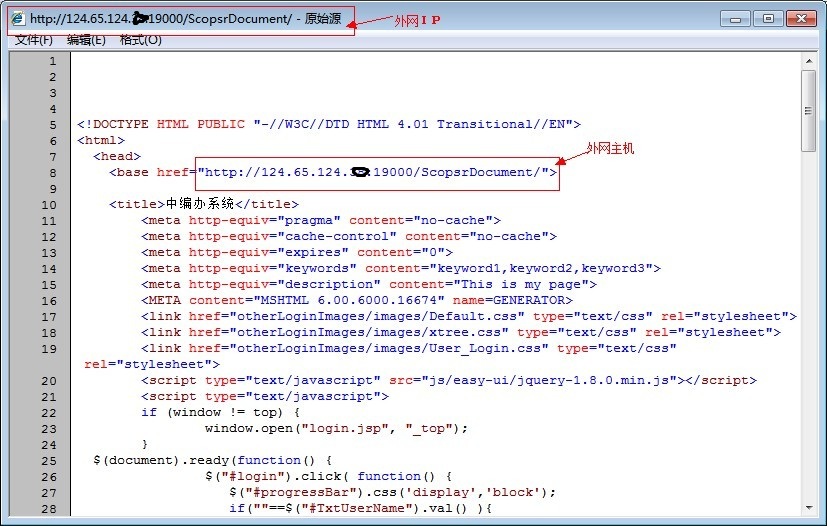Click the jquery-1.8.0.min.js script line
827x526 pixels.
pyautogui.click(x=449, y=380)
